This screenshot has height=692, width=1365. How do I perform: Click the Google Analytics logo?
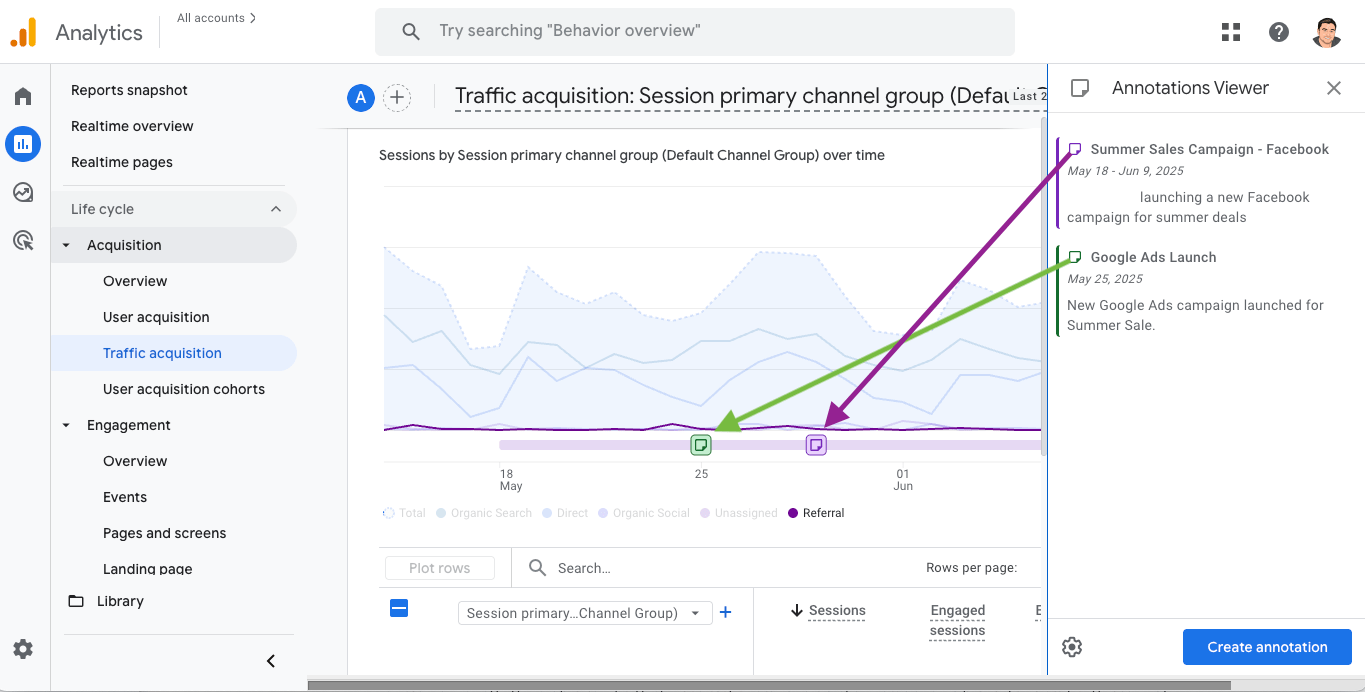click(x=23, y=32)
